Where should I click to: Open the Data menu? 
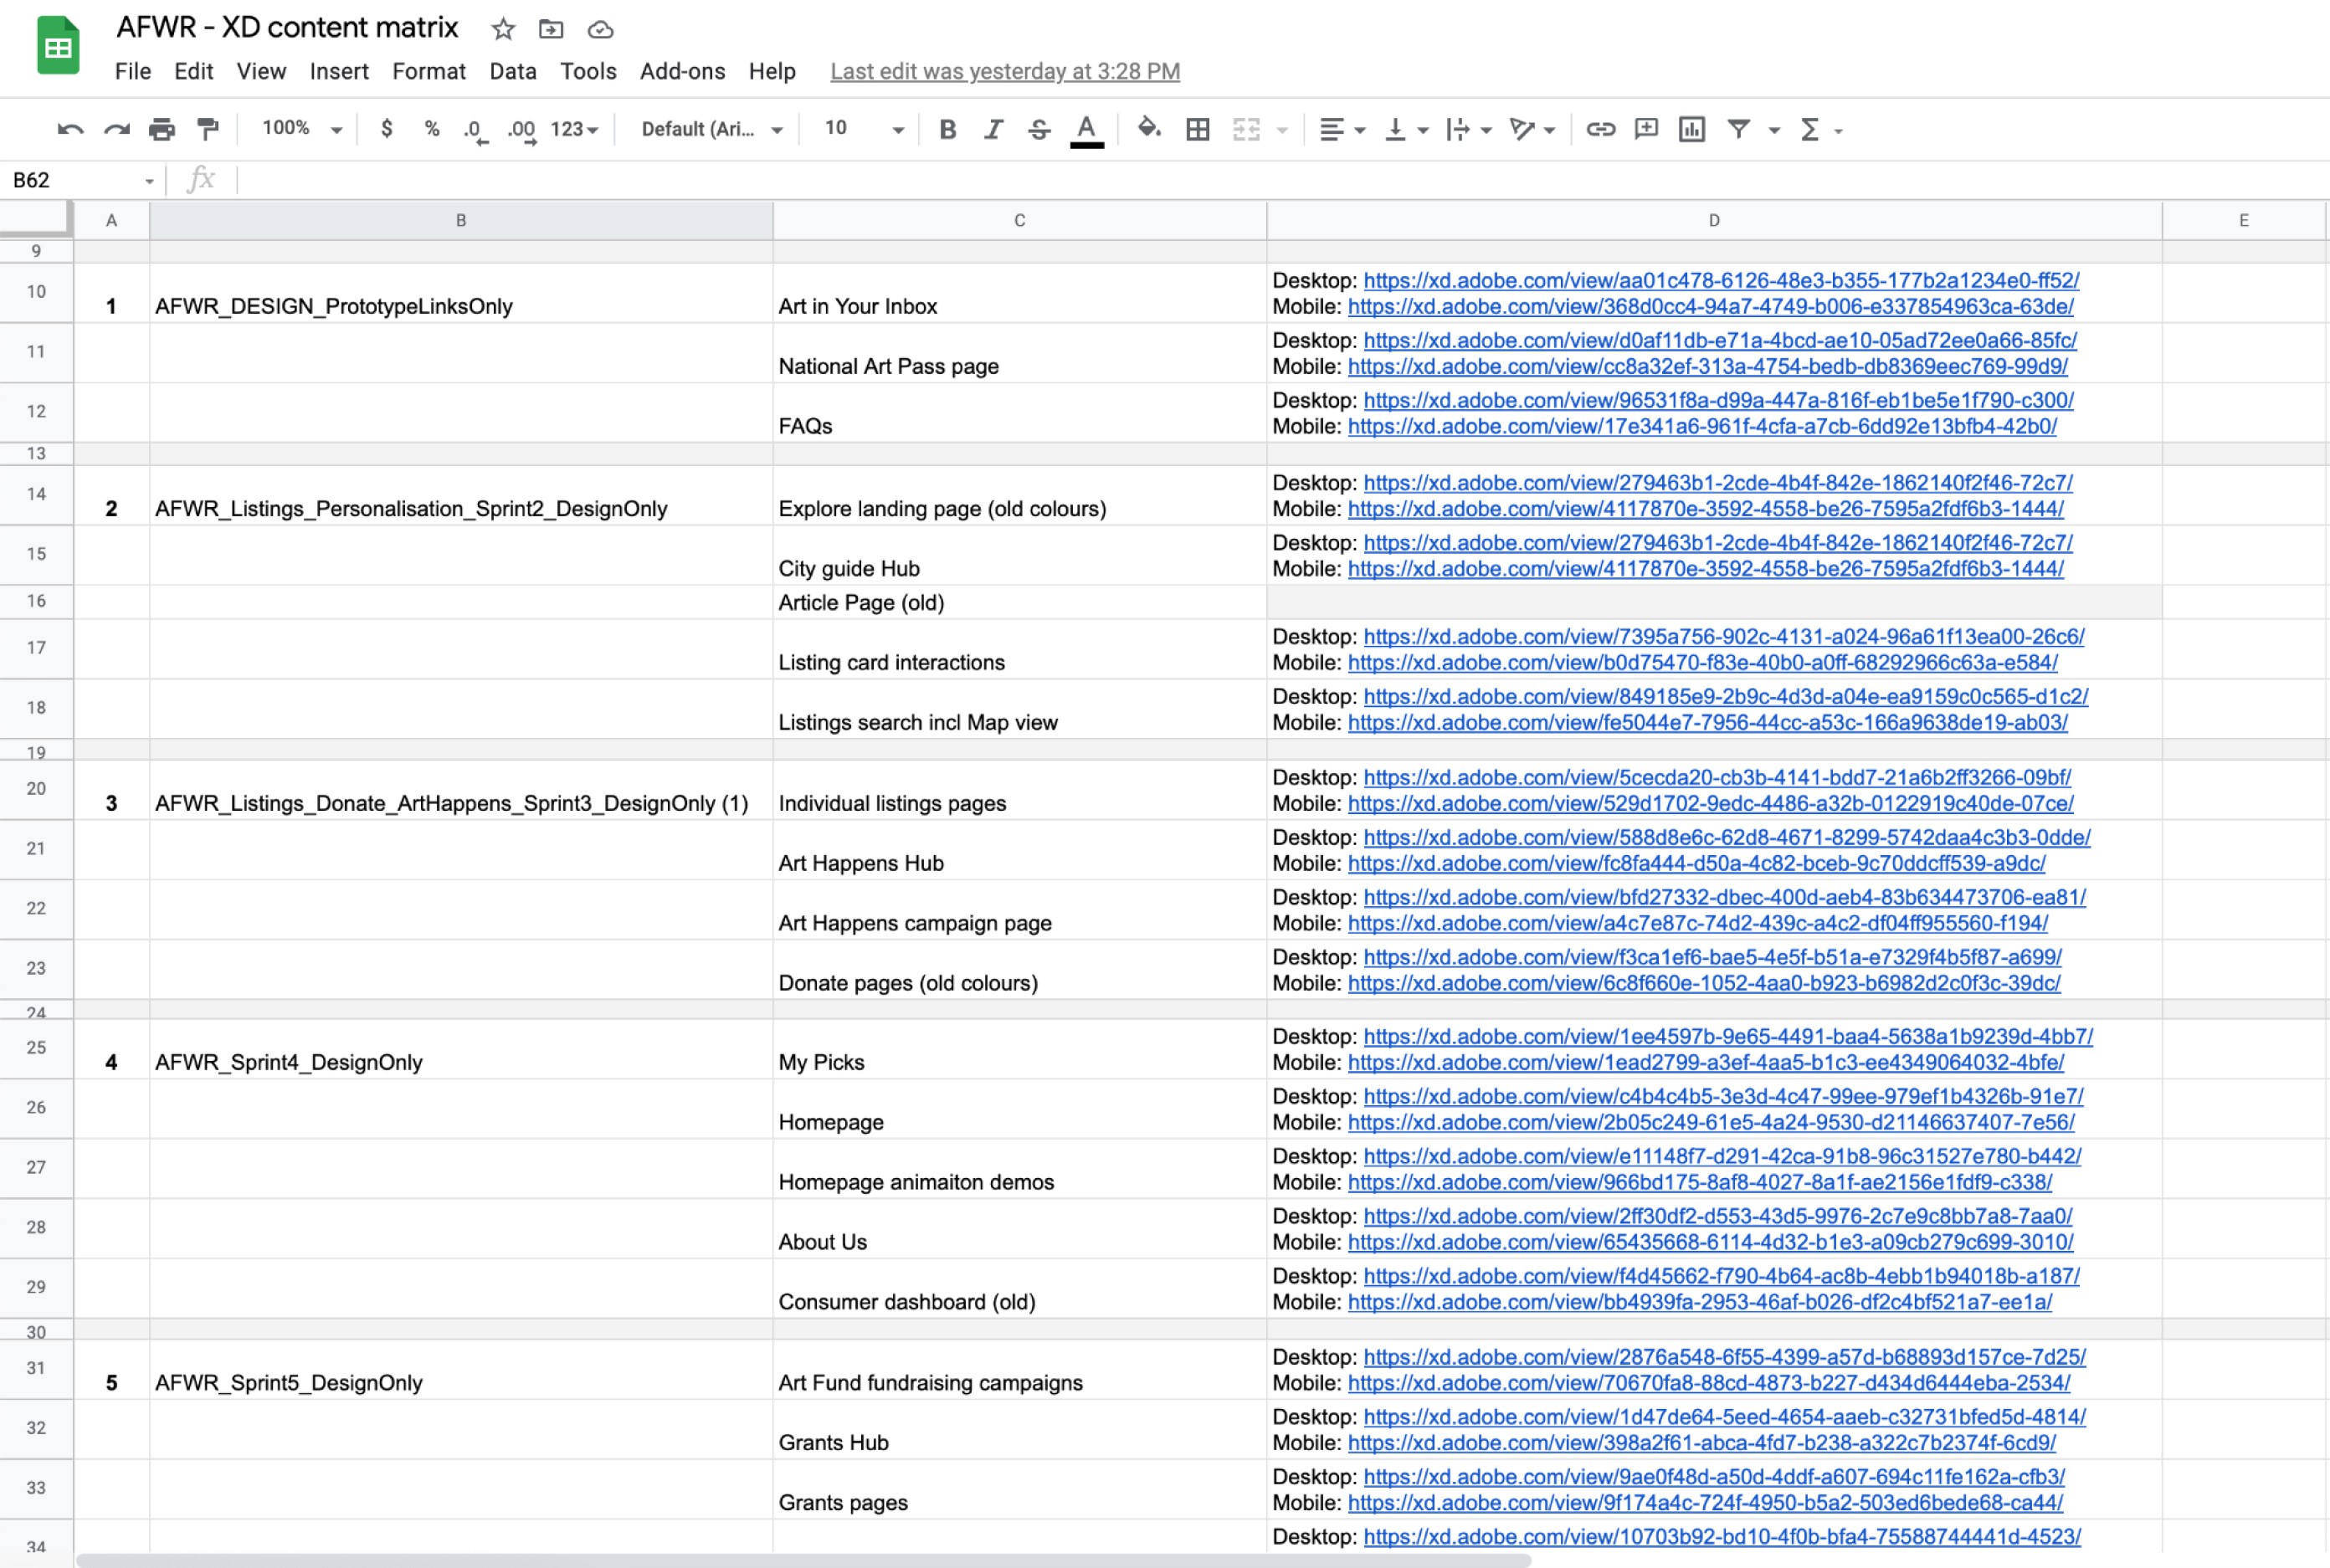513,71
